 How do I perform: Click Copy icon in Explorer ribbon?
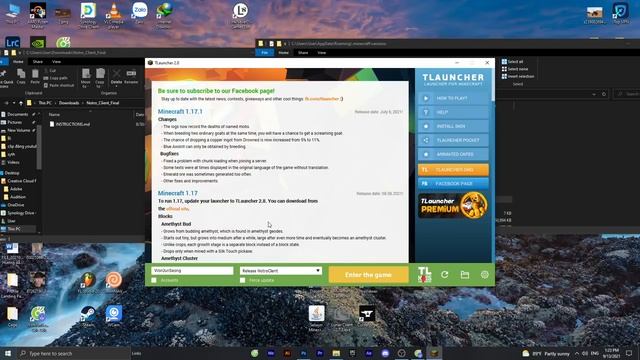point(21,76)
